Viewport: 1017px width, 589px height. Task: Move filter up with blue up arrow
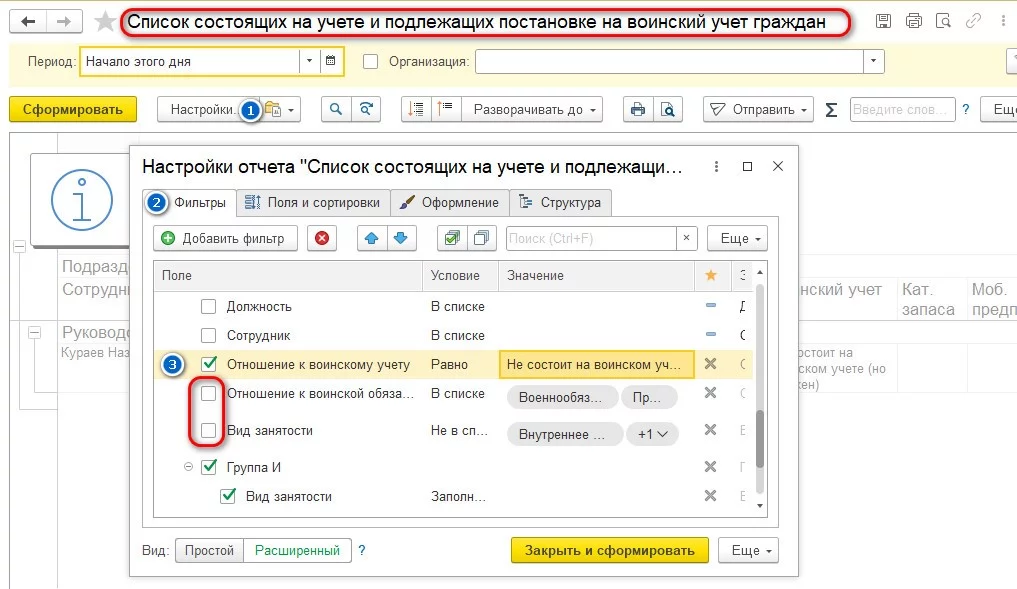(372, 238)
